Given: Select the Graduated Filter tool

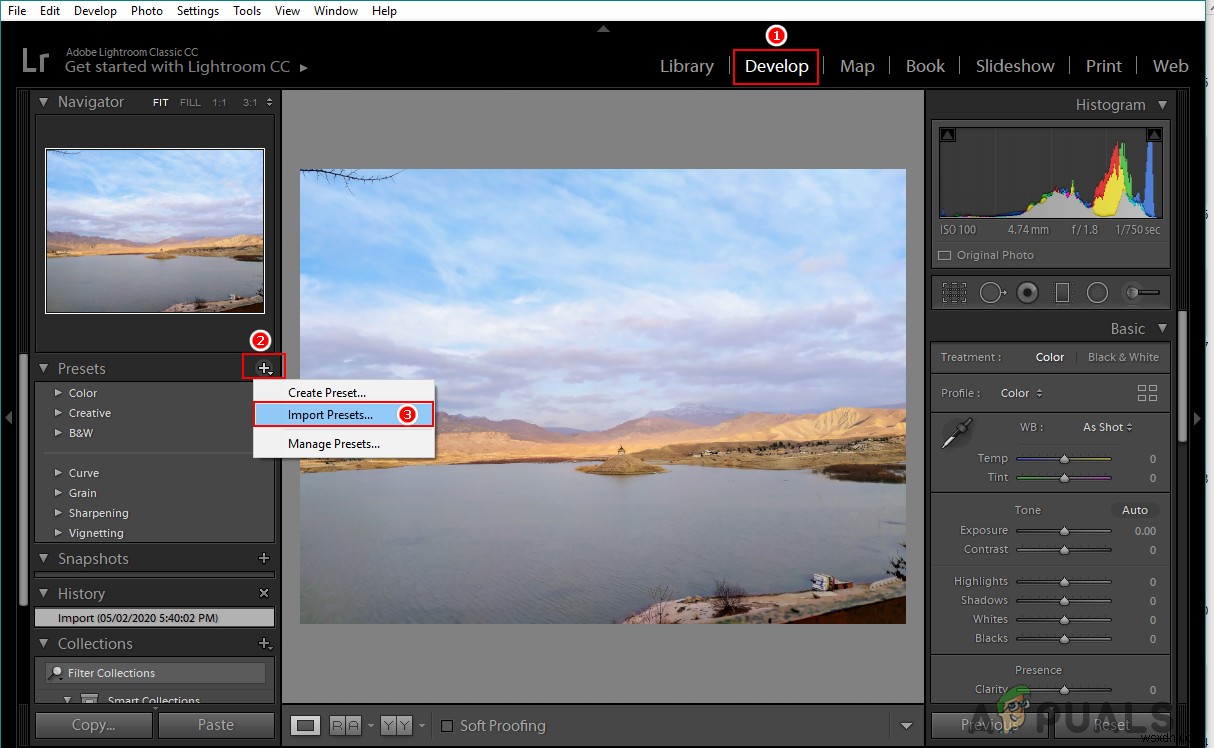Looking at the screenshot, I should [1062, 293].
